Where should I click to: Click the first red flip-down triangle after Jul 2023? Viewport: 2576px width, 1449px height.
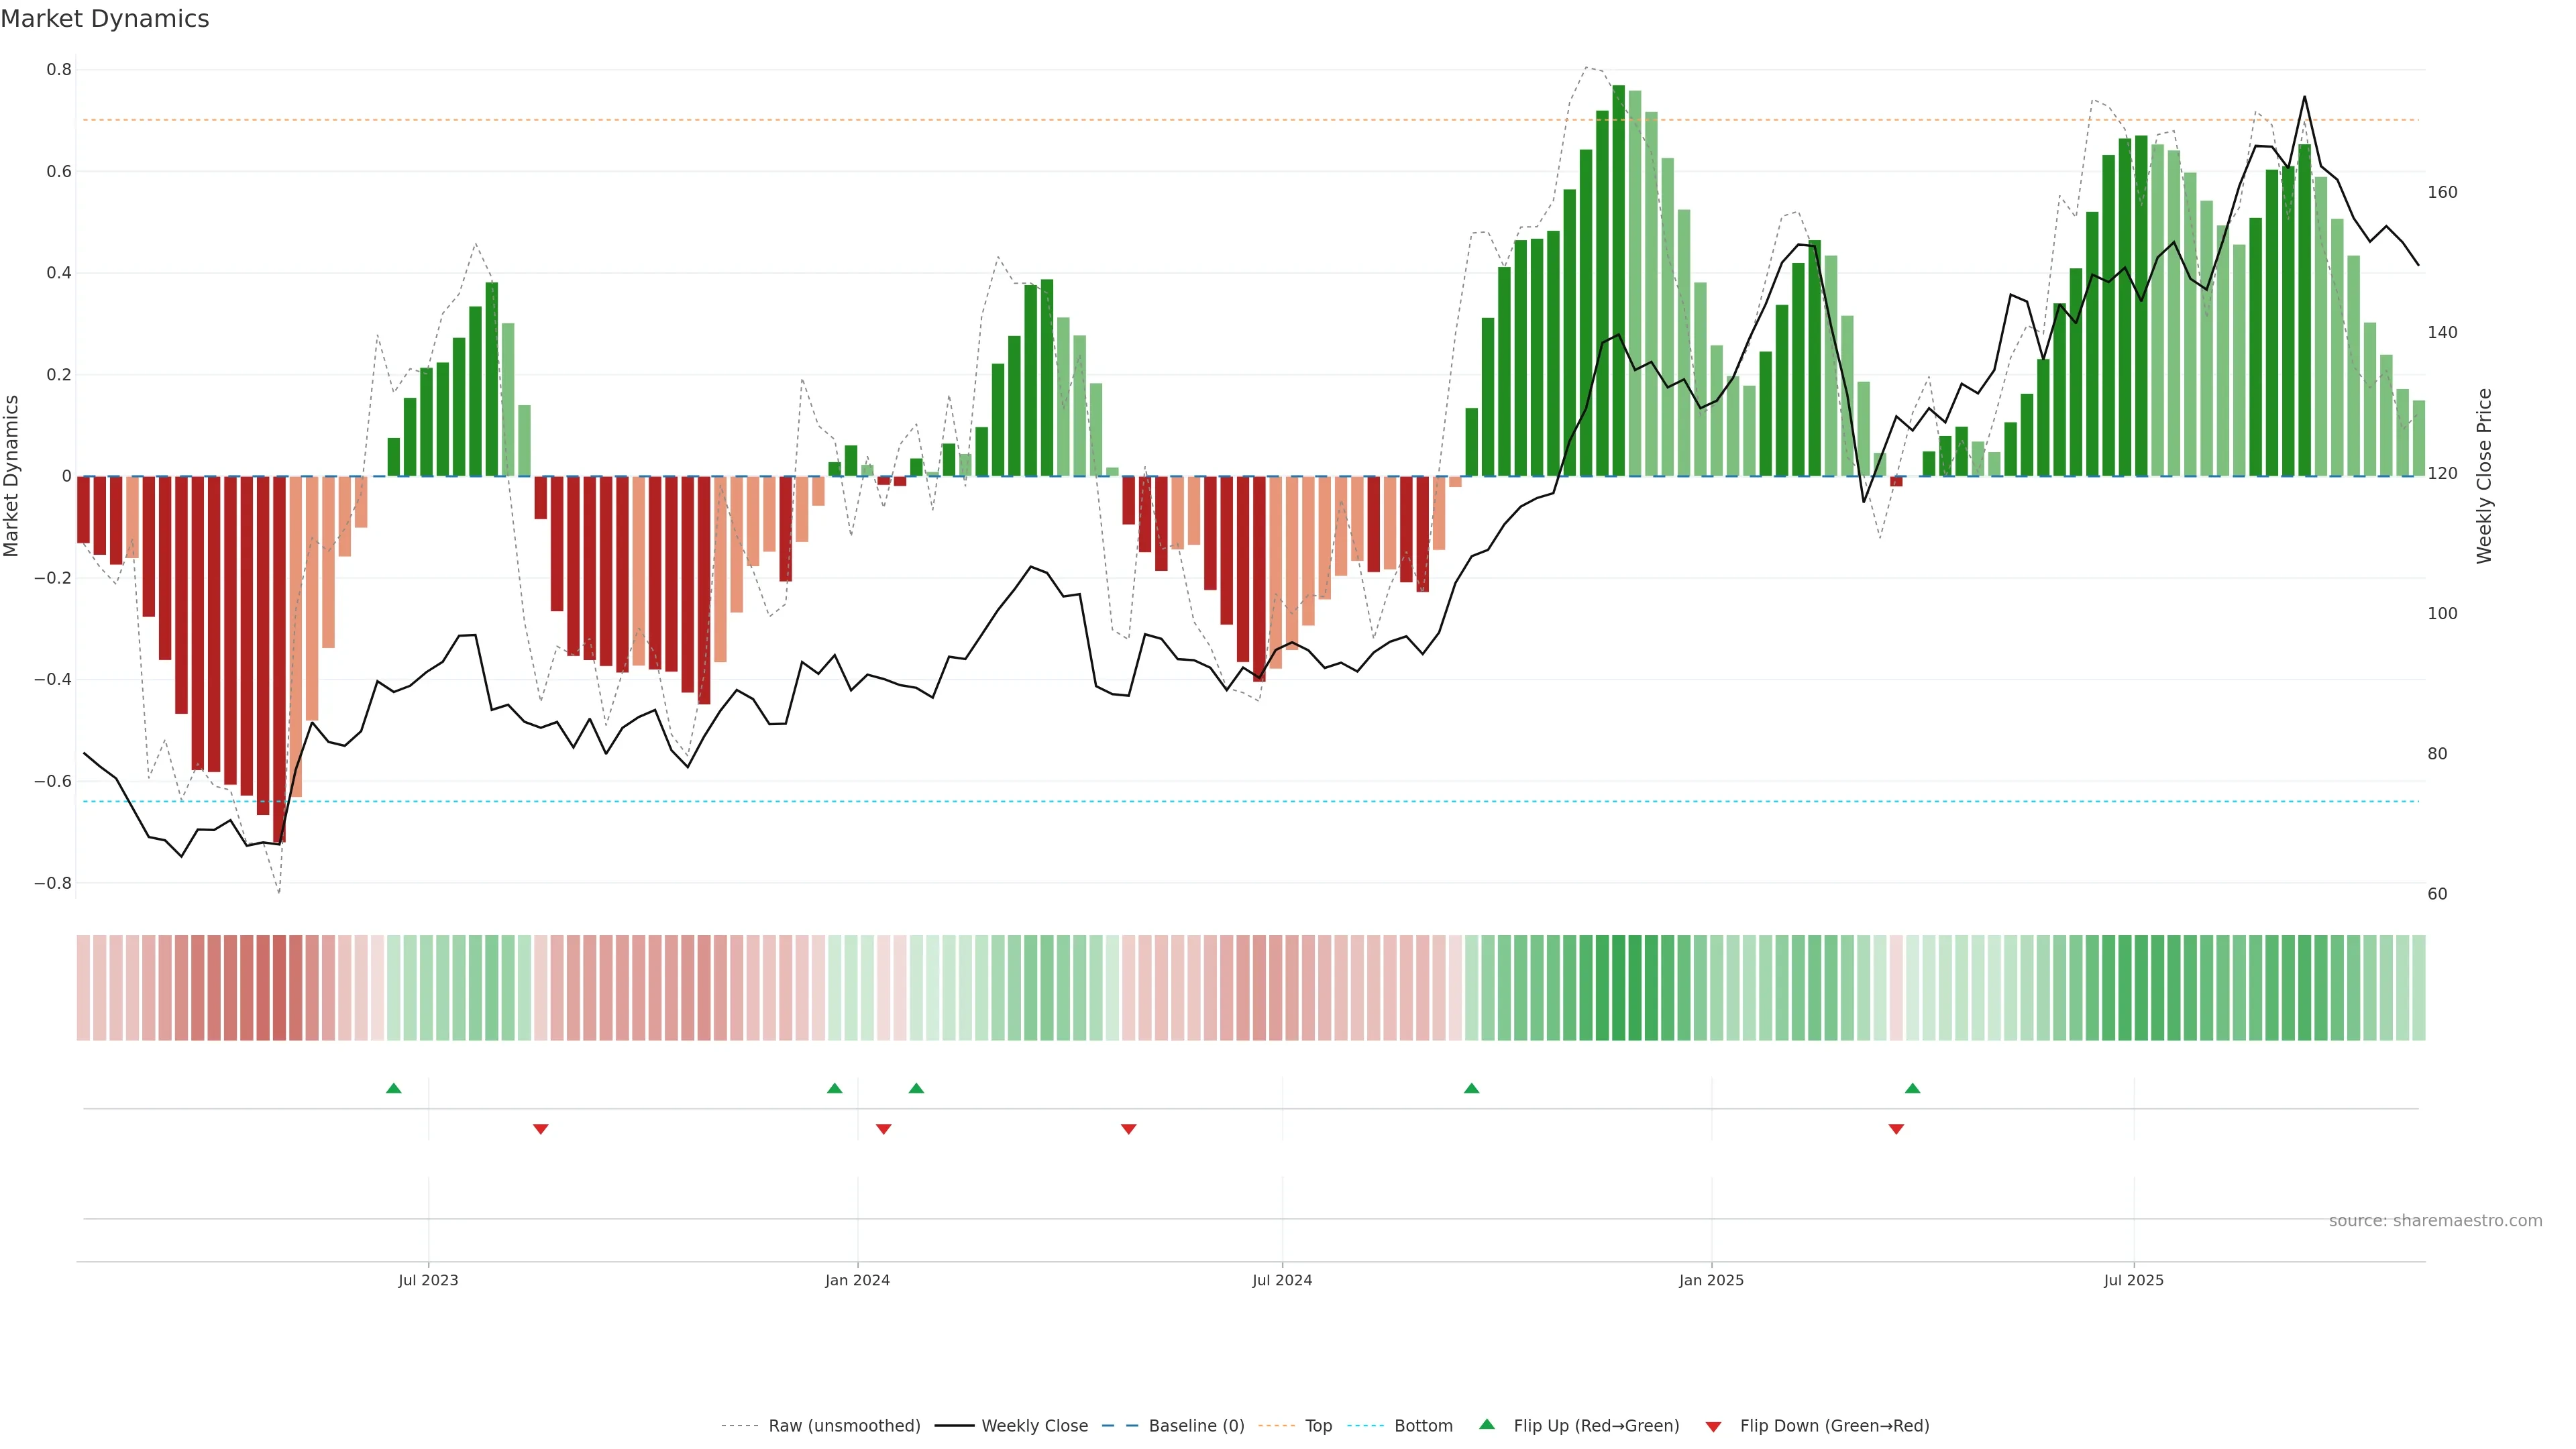tap(541, 1129)
